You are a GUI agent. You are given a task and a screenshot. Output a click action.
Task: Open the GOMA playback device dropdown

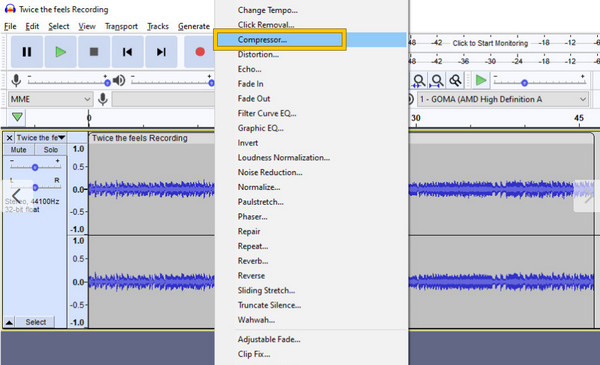[502, 99]
